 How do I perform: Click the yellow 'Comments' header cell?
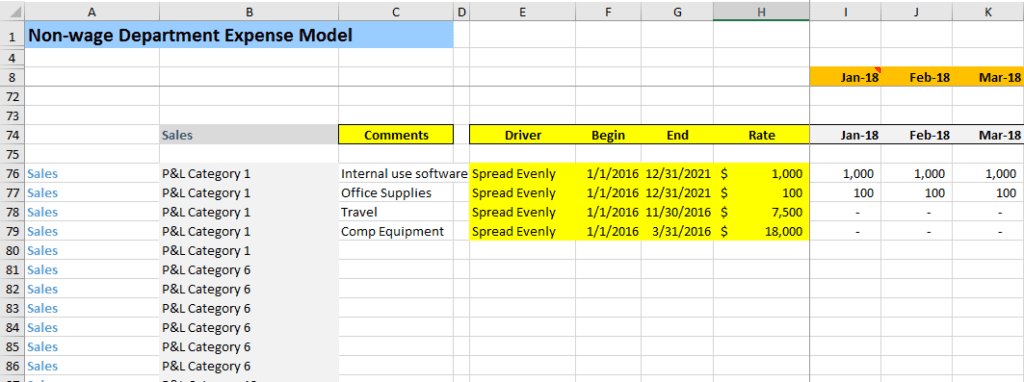click(x=396, y=135)
